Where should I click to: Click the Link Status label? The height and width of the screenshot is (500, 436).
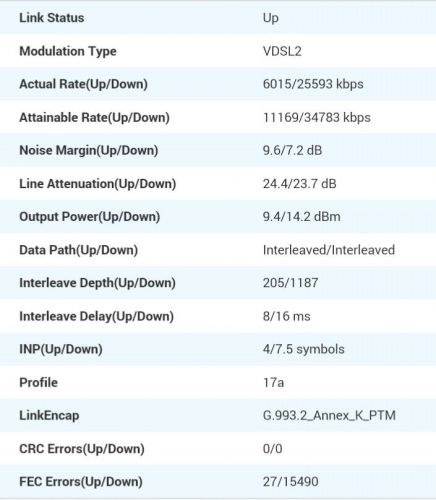pyautogui.click(x=52, y=18)
